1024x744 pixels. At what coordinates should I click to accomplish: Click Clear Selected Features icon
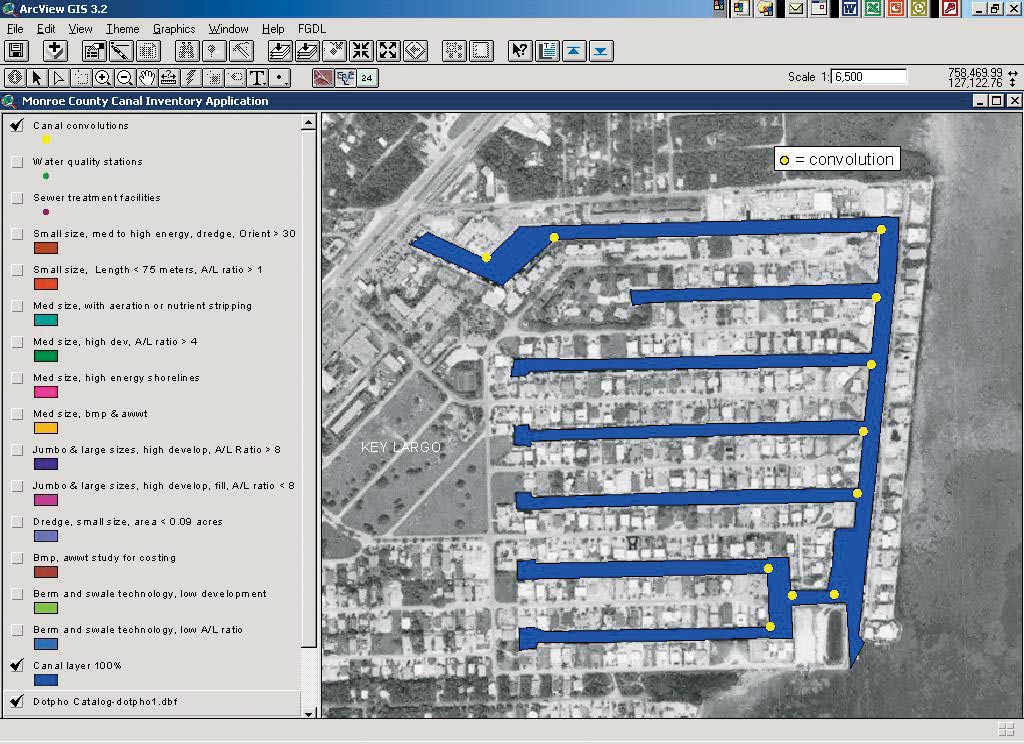(x=481, y=50)
